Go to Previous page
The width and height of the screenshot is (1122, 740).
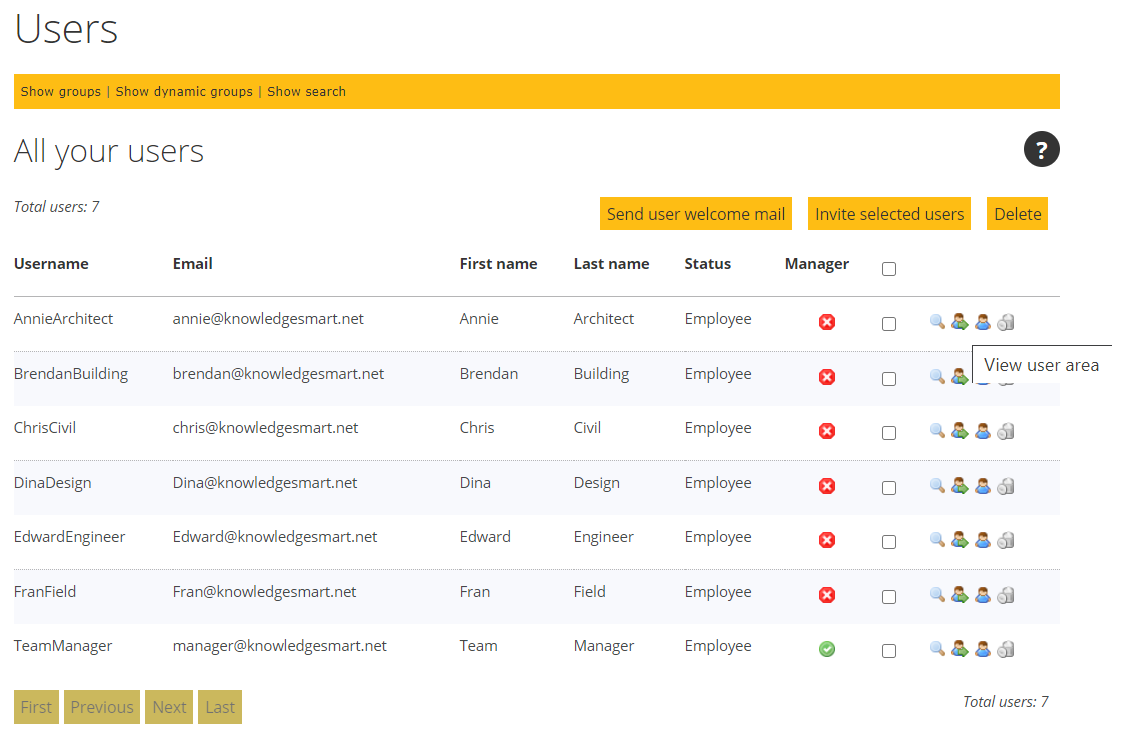pos(102,707)
